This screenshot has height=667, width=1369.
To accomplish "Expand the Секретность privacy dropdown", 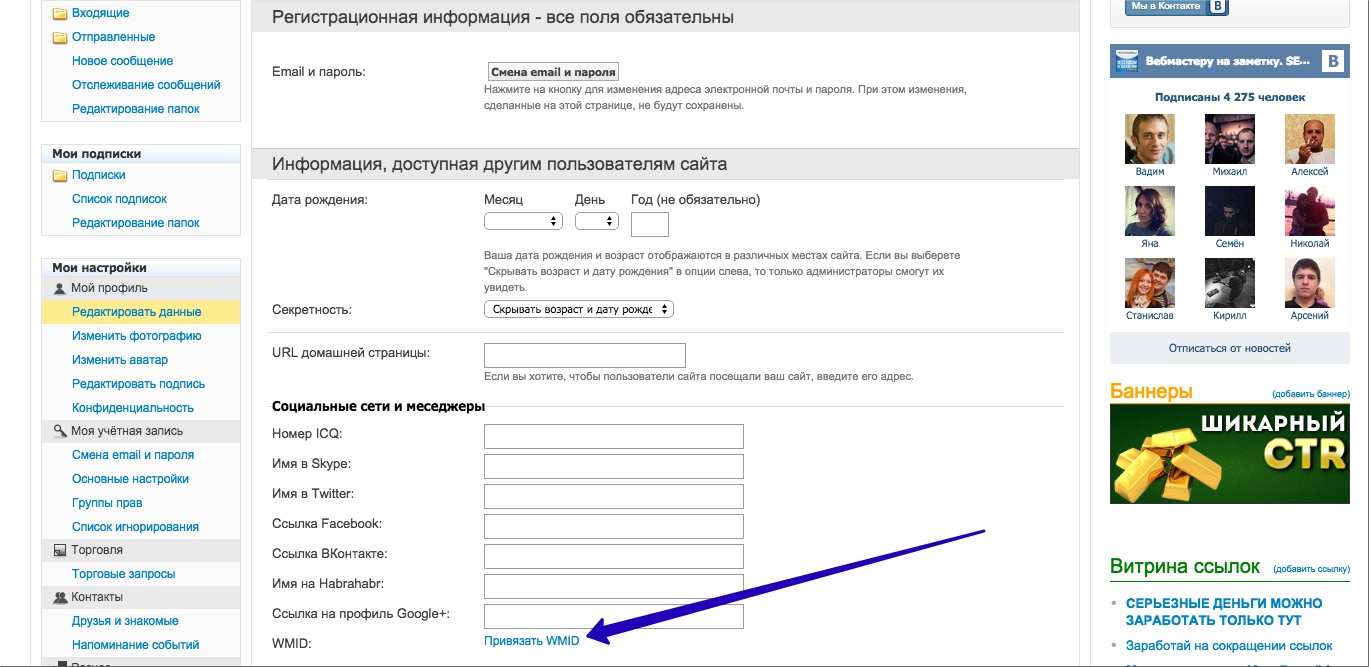I will [x=578, y=310].
